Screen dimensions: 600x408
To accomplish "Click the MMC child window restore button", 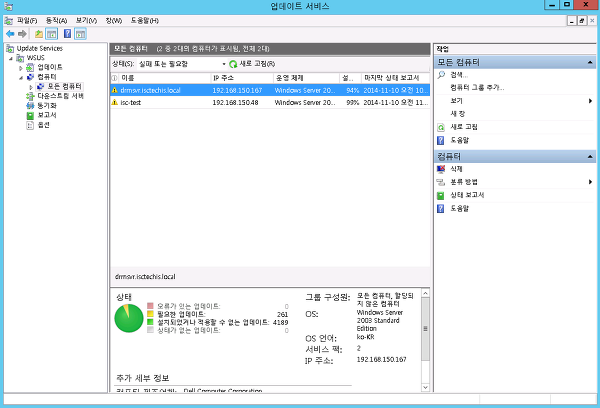I will coord(582,21).
